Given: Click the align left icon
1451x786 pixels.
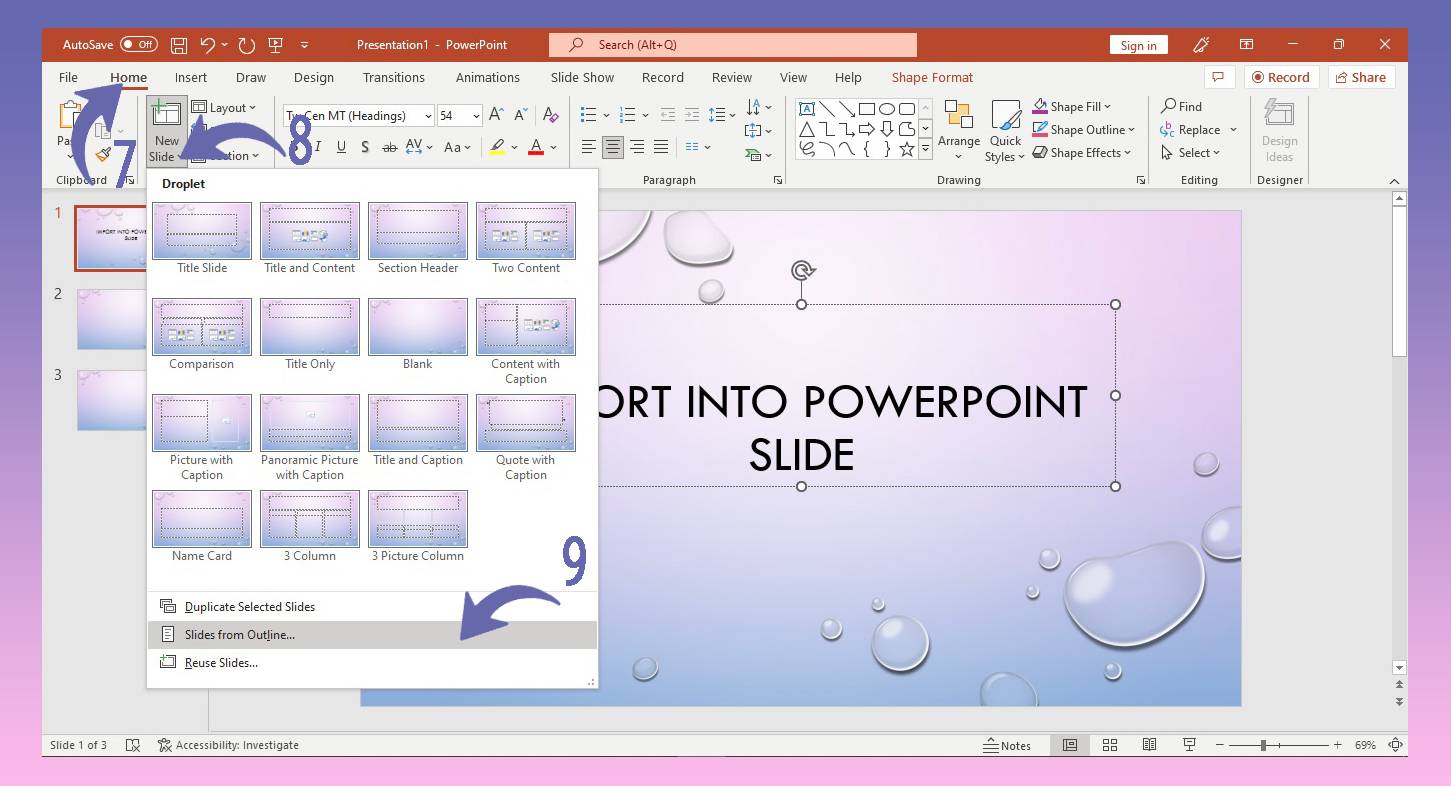Looking at the screenshot, I should coord(589,147).
